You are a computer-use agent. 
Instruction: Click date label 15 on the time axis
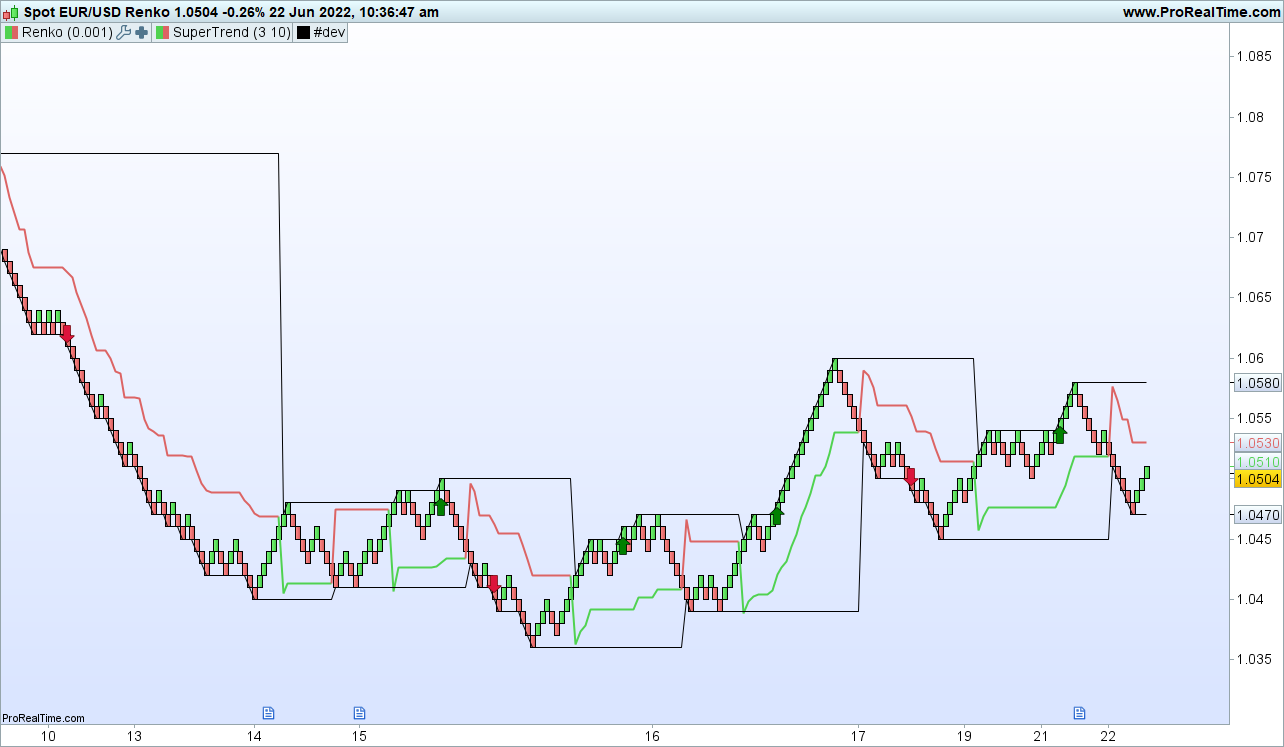point(359,736)
